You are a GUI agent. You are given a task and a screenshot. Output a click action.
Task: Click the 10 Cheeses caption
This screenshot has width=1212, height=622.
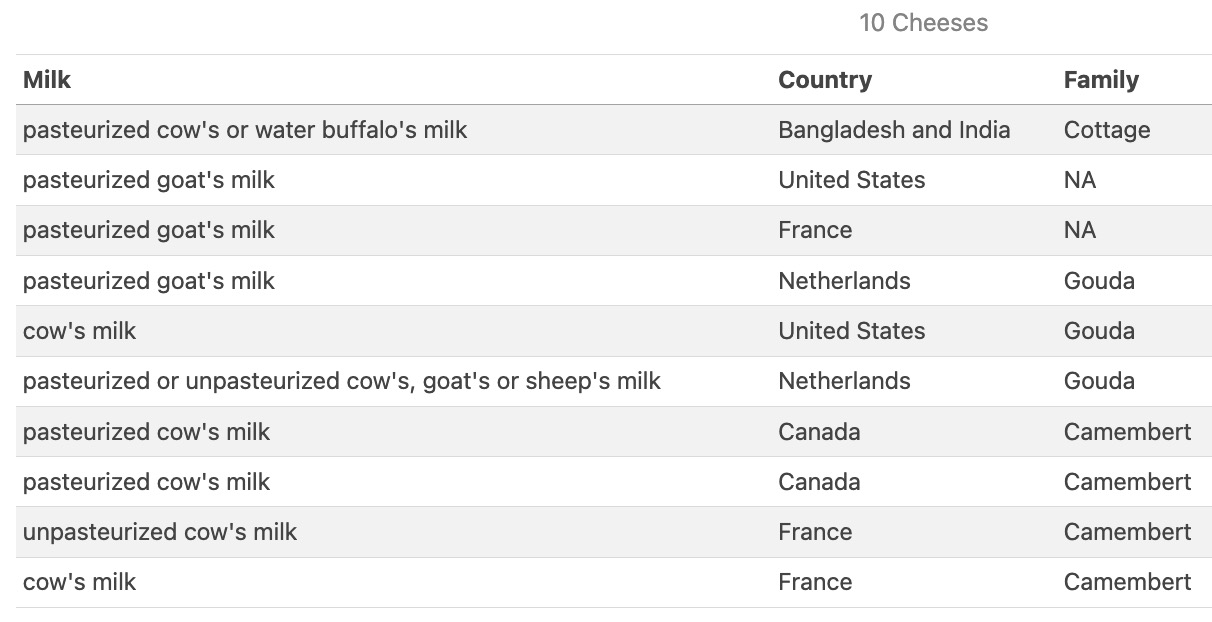923,23
